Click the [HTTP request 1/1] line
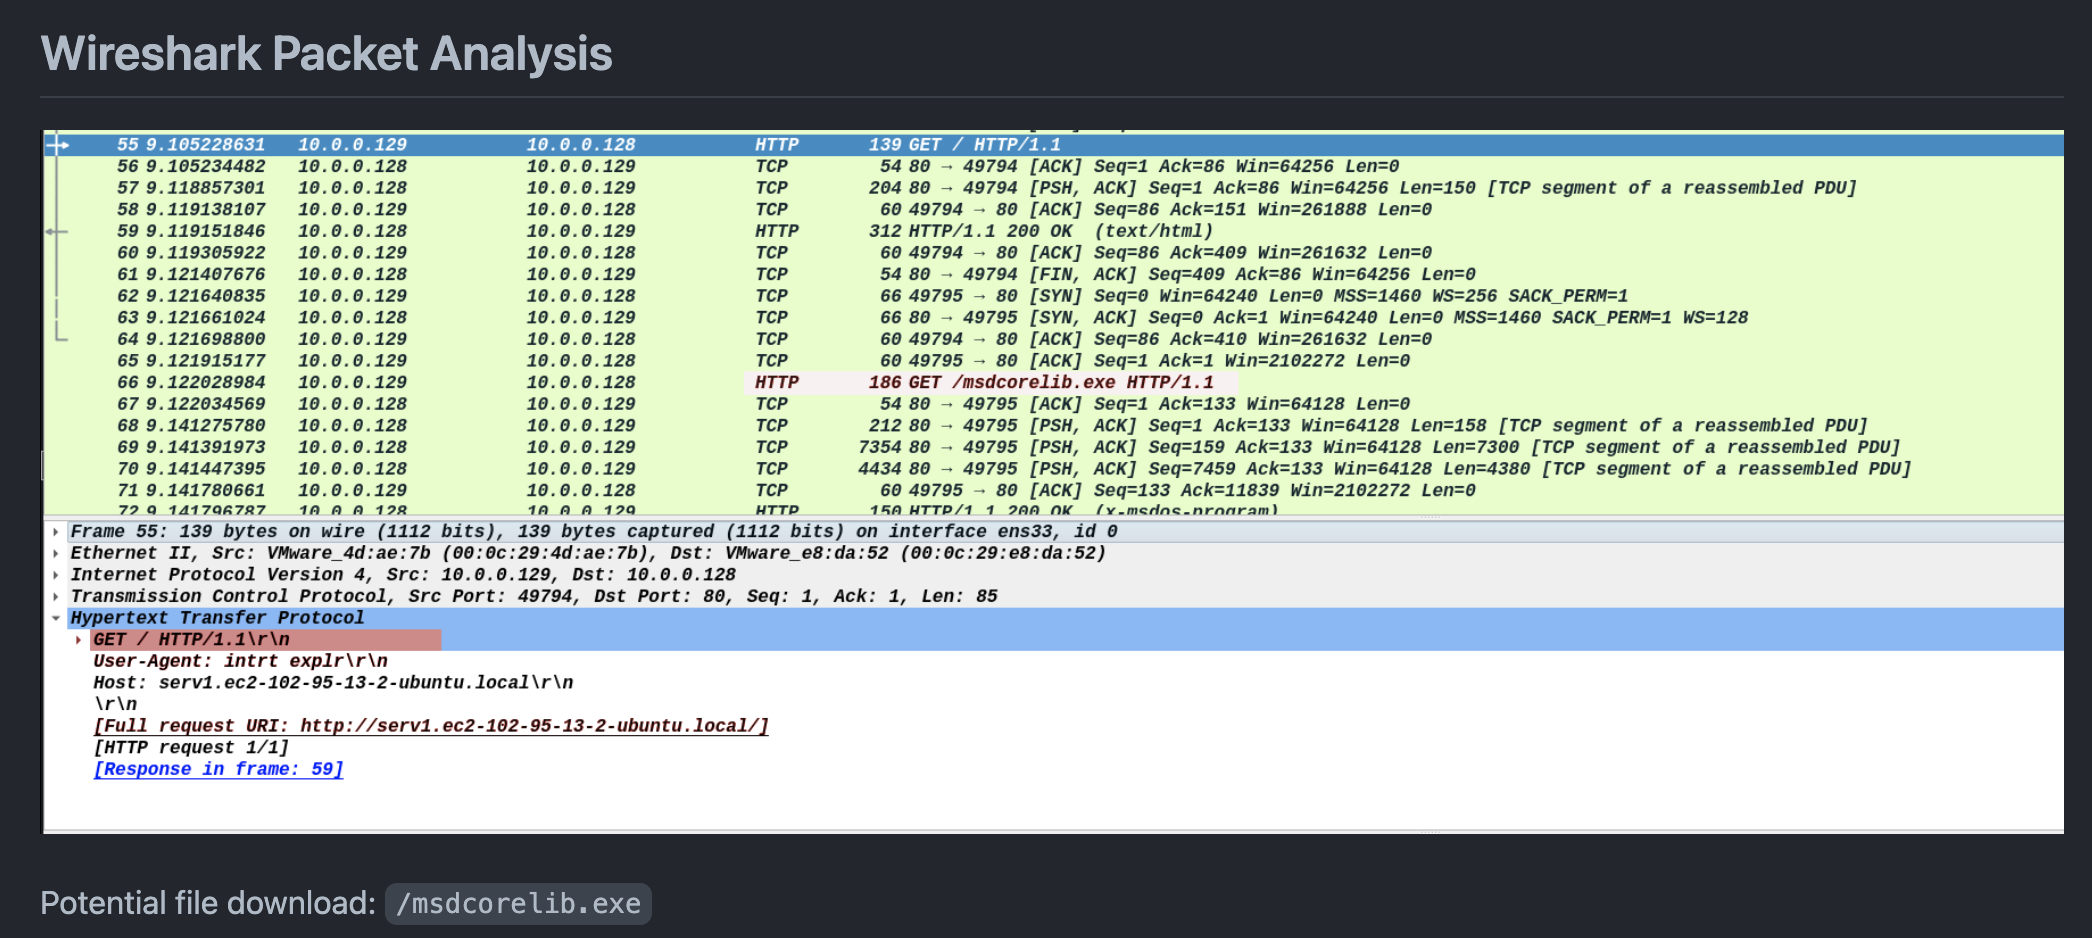The width and height of the screenshot is (2092, 938). click(x=191, y=748)
